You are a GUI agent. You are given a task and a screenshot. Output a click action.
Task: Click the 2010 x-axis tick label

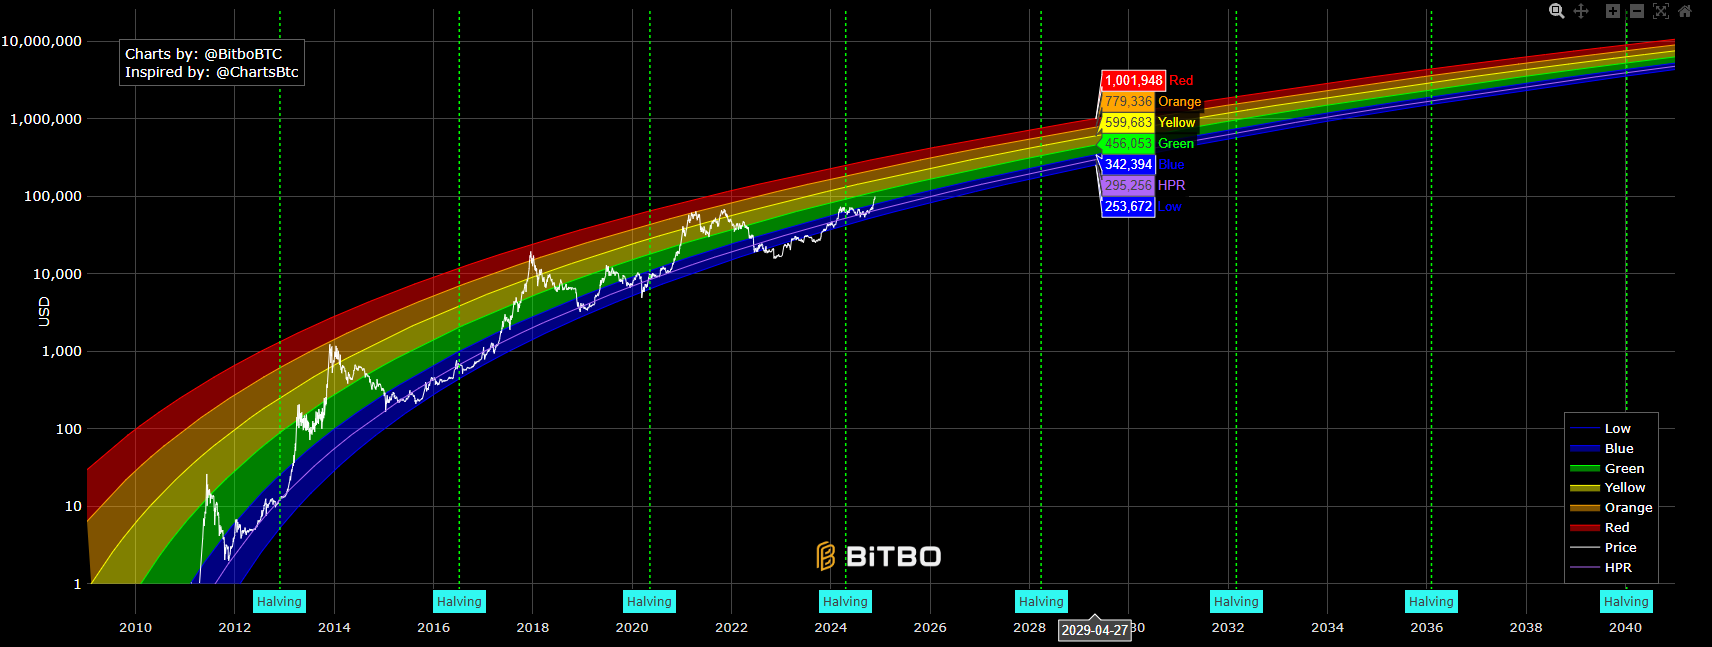135,628
